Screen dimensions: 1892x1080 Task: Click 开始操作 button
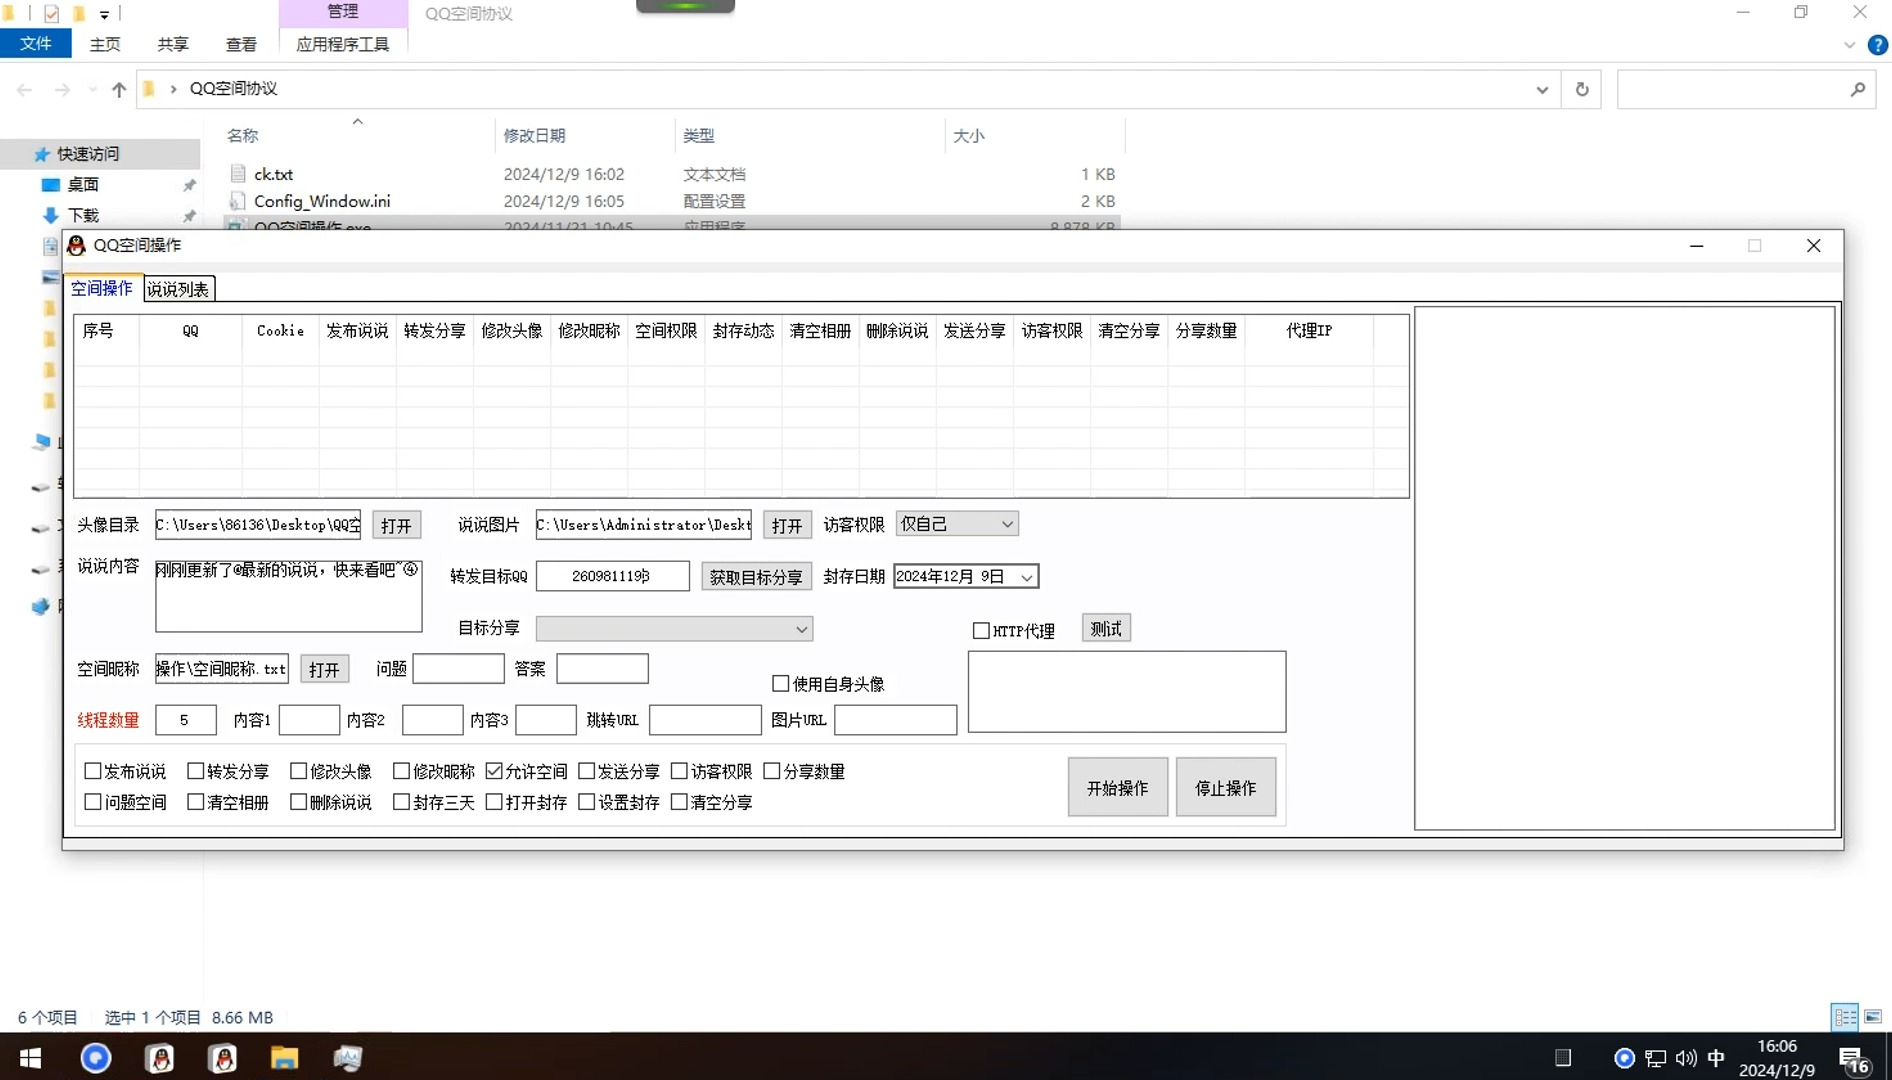click(x=1117, y=787)
